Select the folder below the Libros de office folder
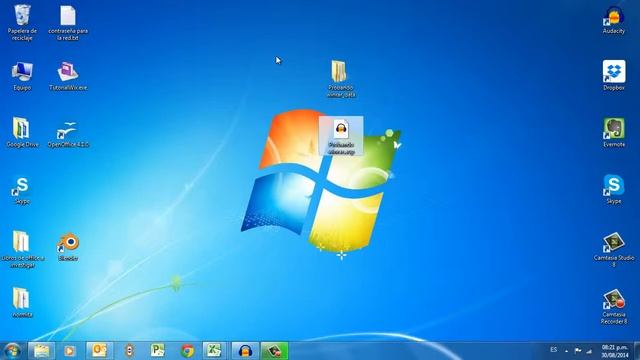 22,302
